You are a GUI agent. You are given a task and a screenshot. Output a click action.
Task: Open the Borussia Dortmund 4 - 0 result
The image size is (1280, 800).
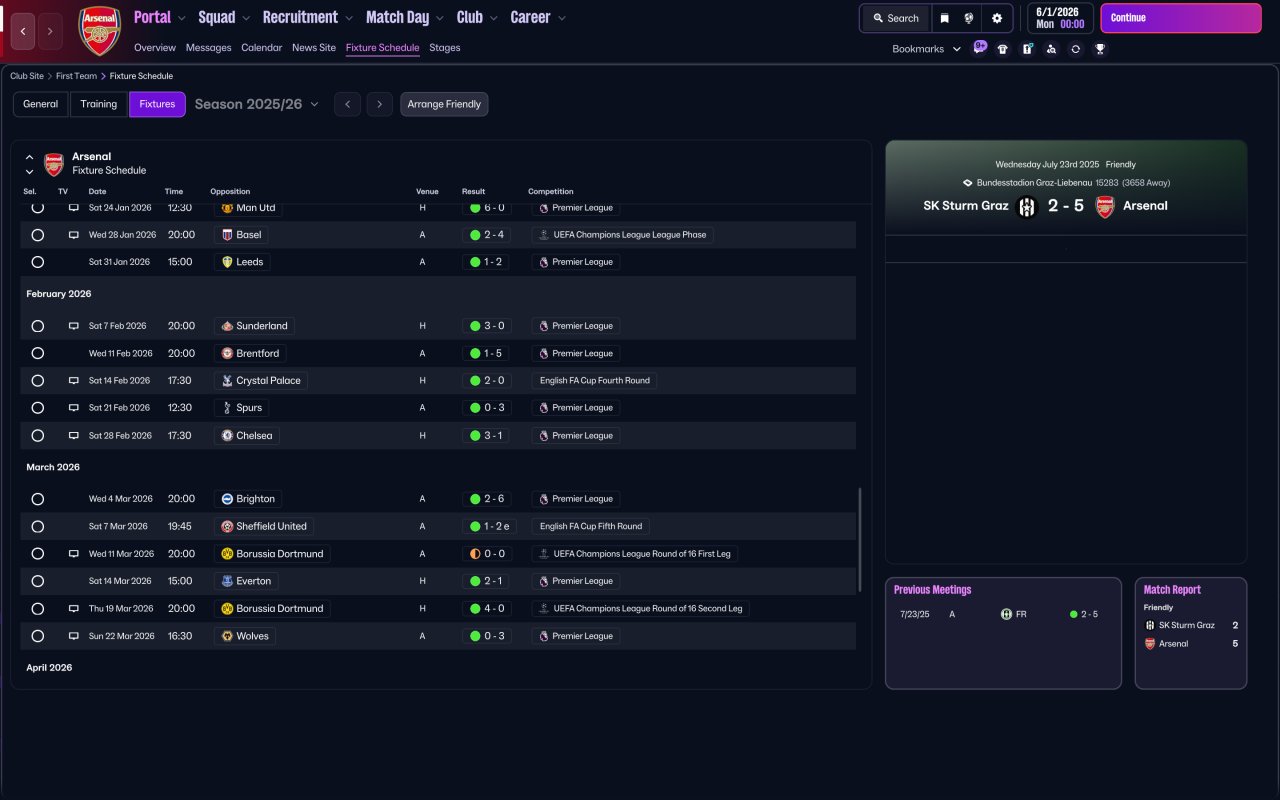[489, 609]
